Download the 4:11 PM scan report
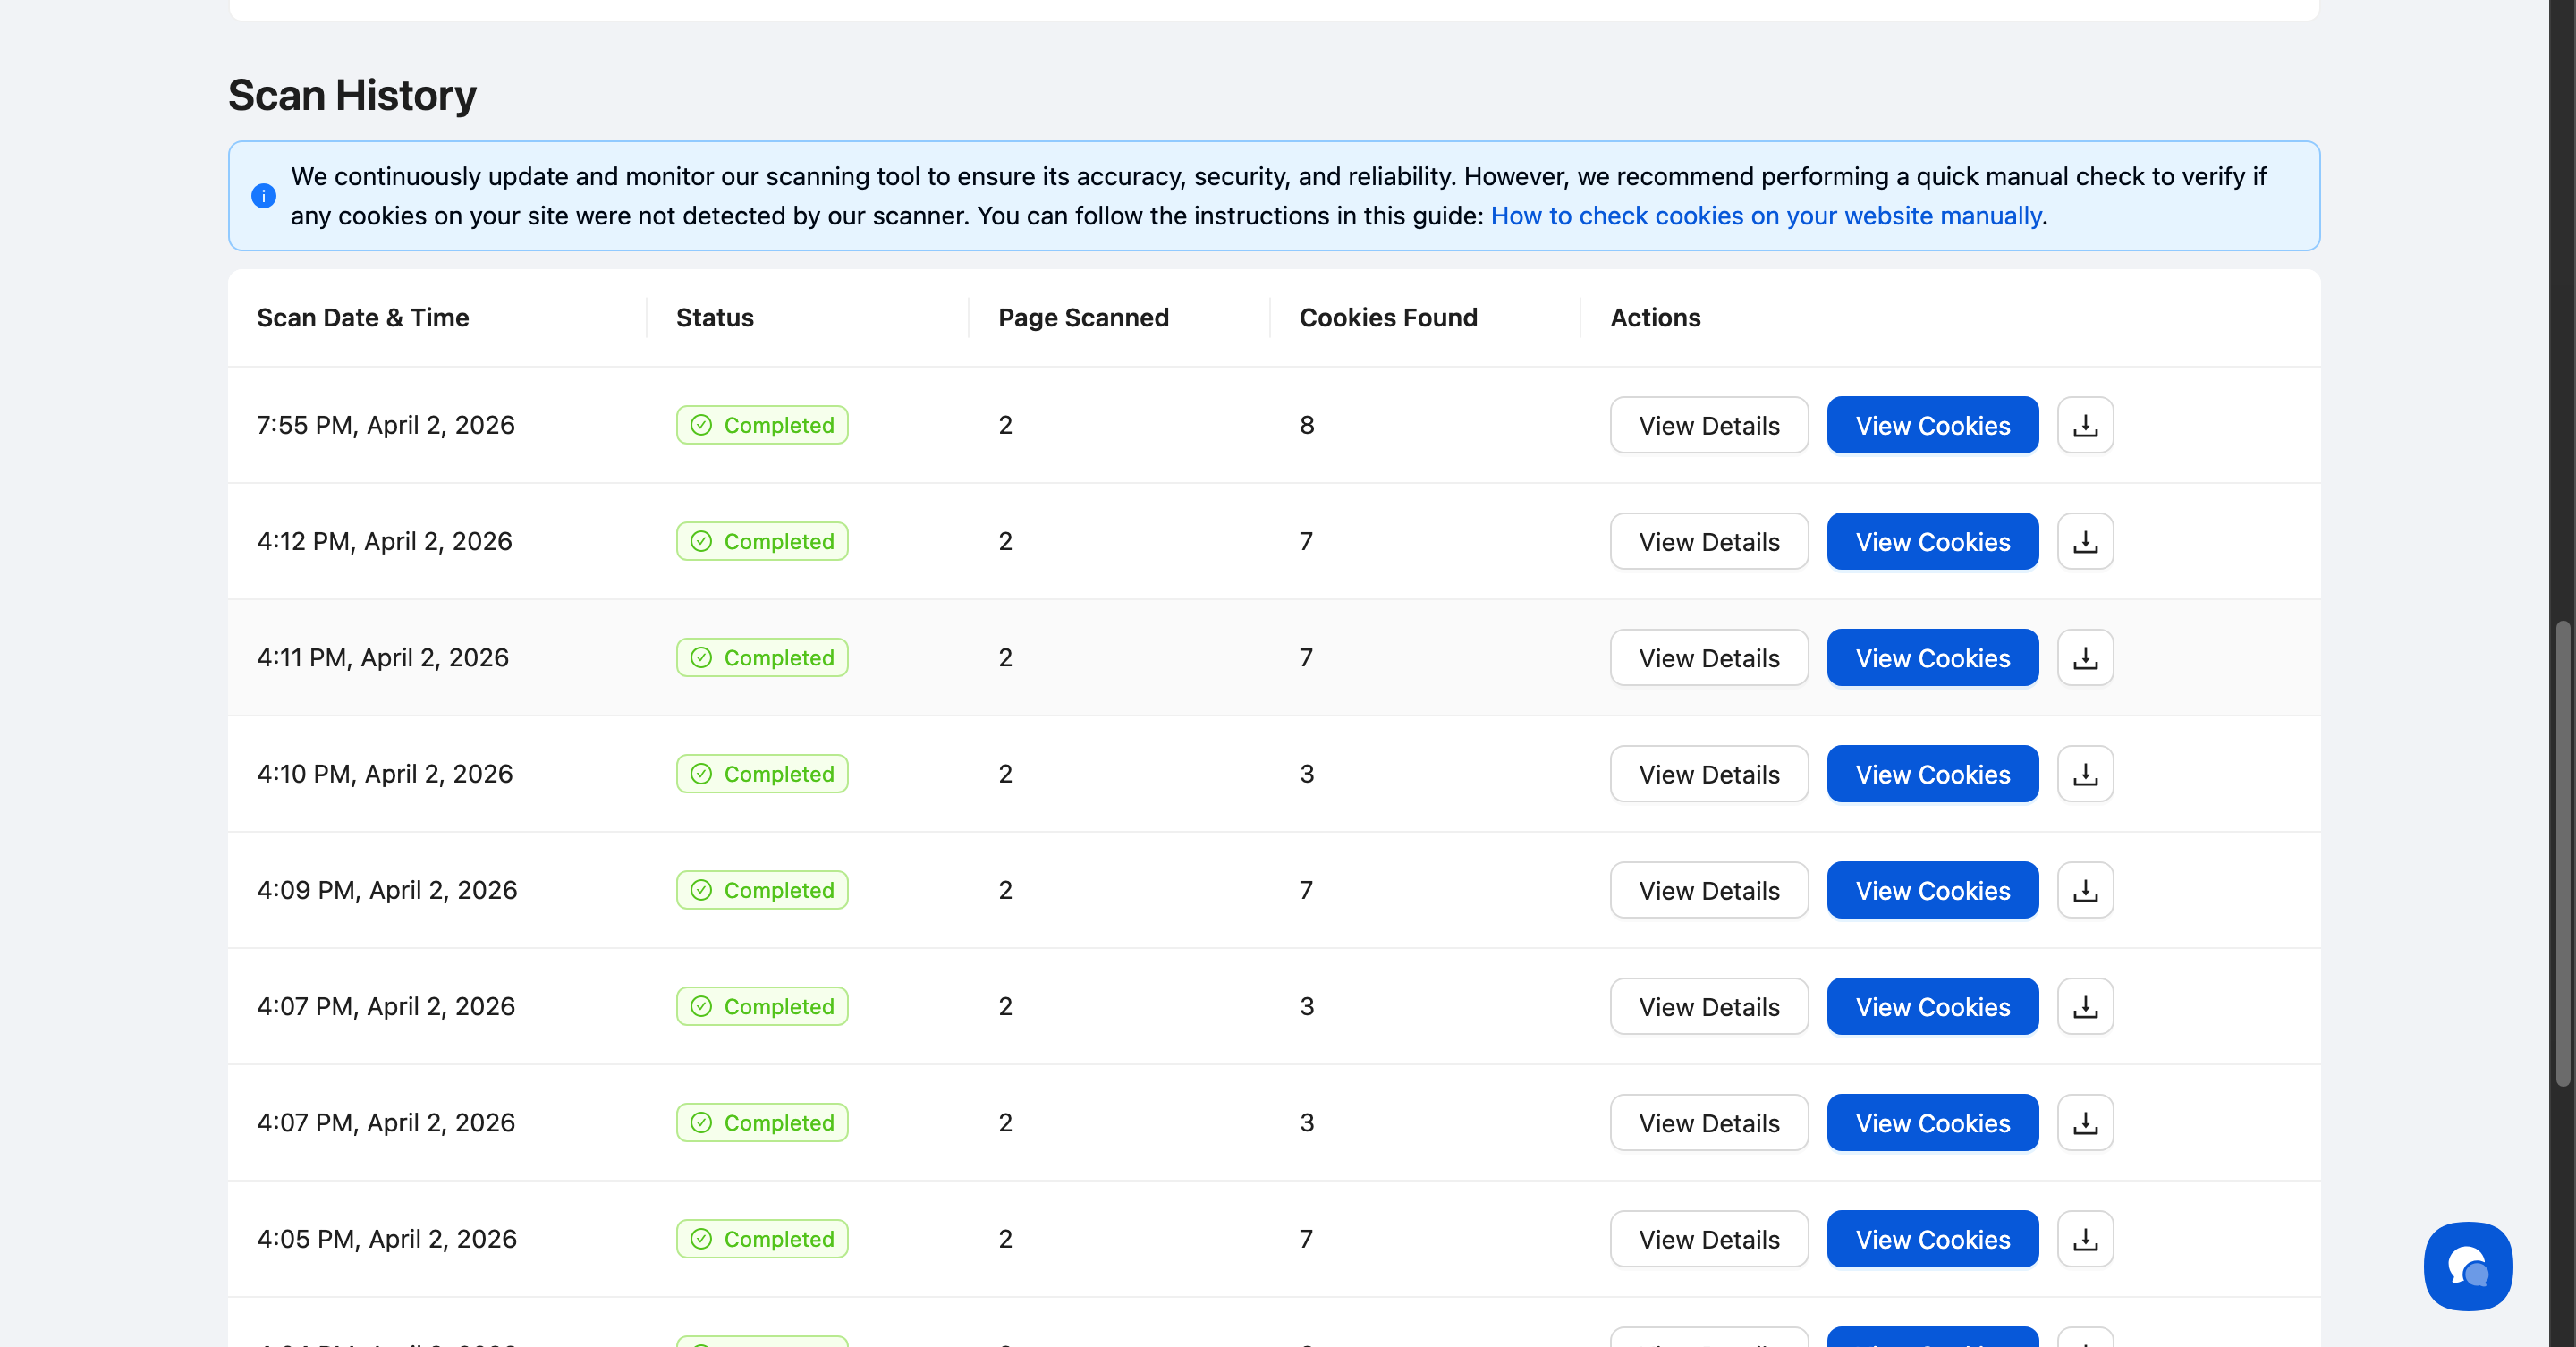This screenshot has width=2576, height=1347. [2085, 658]
